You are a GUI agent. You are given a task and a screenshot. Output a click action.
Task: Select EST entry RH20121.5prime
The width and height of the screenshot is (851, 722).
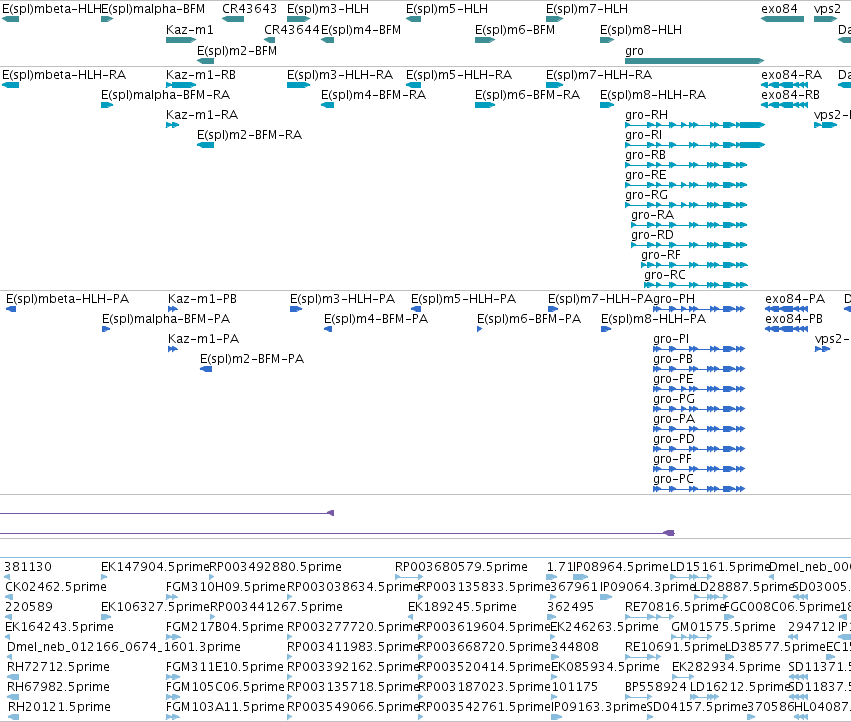coord(59,707)
